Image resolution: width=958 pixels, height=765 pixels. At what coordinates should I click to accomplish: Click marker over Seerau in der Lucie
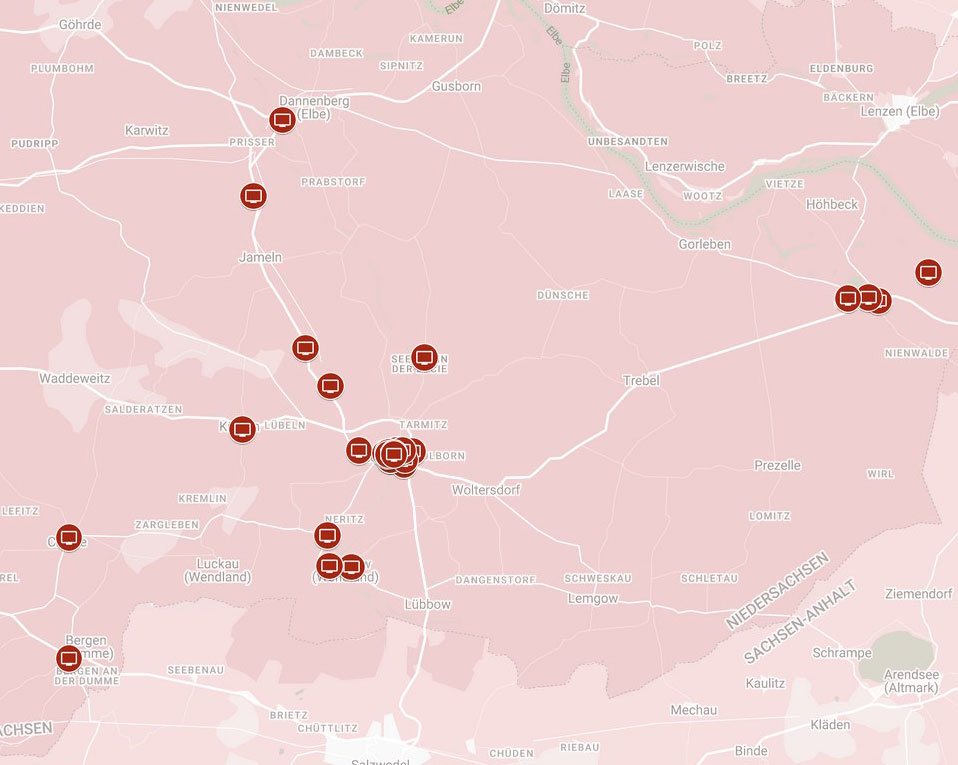coord(424,357)
